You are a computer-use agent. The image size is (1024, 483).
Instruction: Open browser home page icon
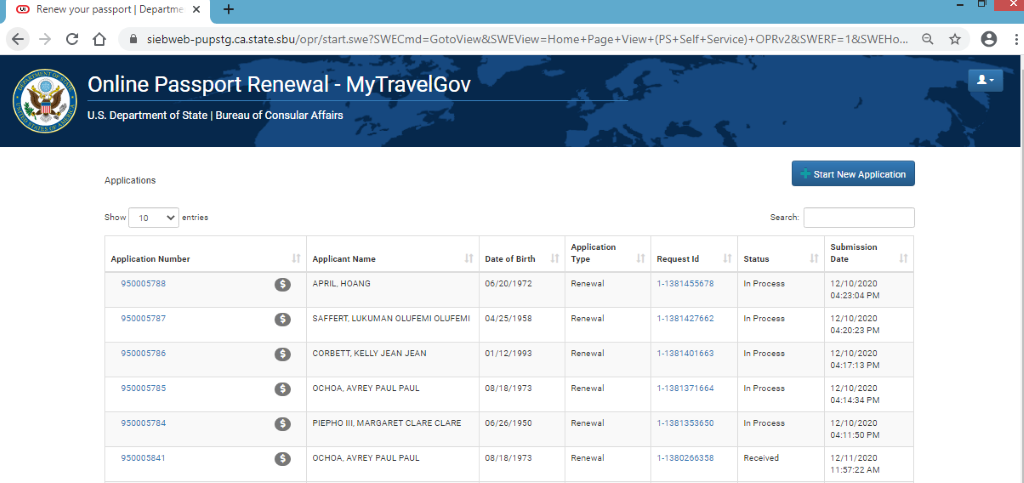(99, 39)
